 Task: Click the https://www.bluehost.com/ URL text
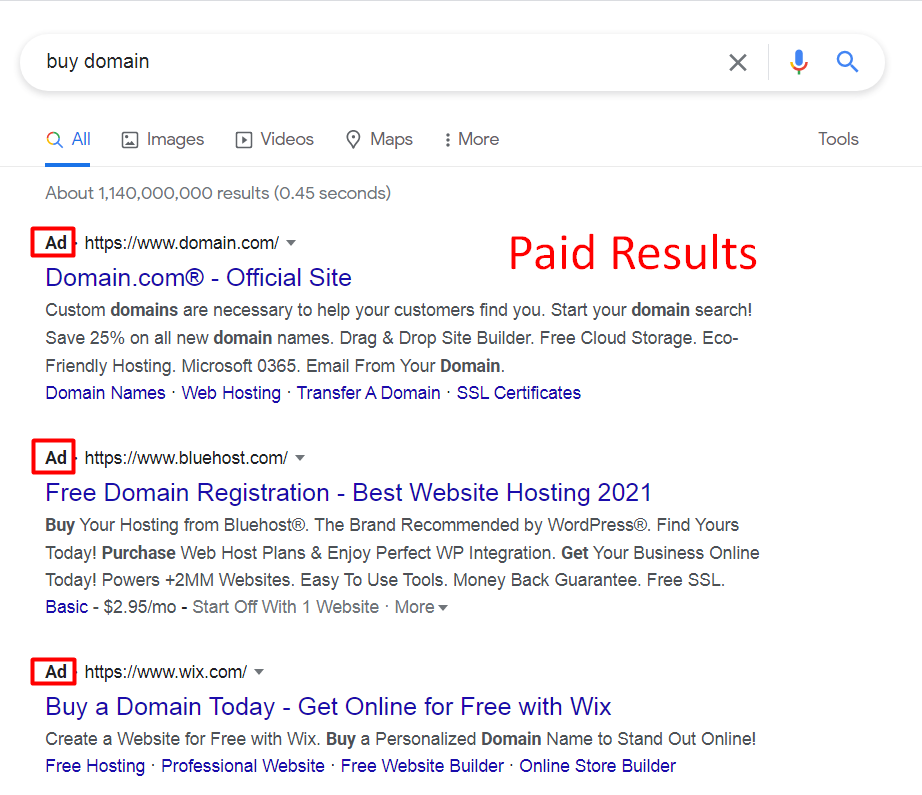186,458
